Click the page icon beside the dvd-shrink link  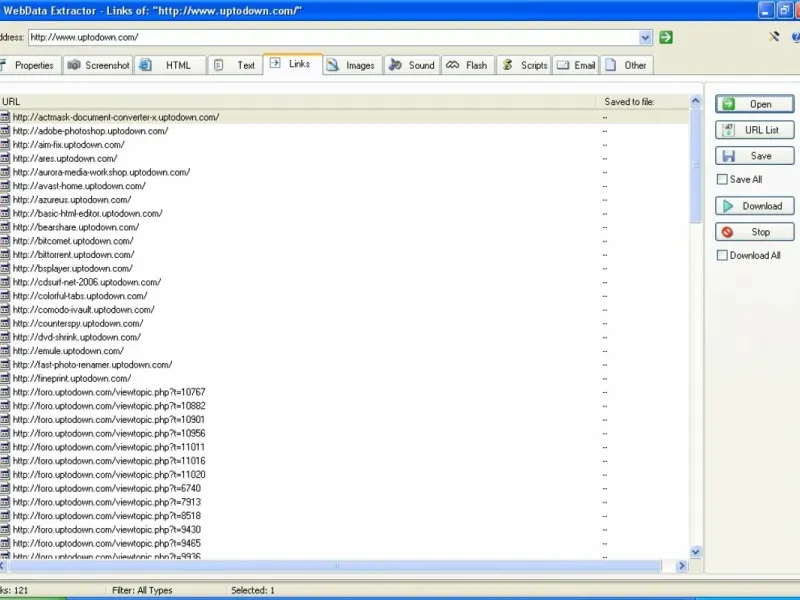[5, 337]
